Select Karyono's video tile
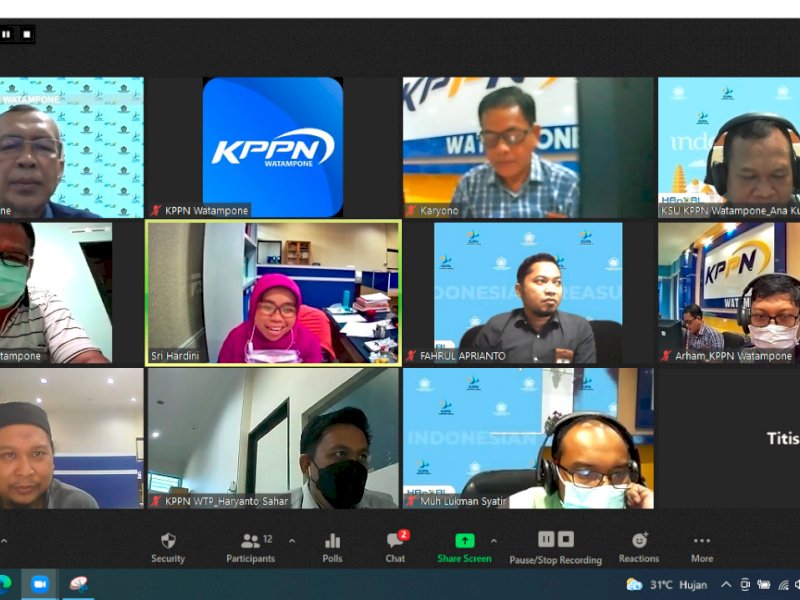Screen dimensions: 800x600 click(528, 147)
